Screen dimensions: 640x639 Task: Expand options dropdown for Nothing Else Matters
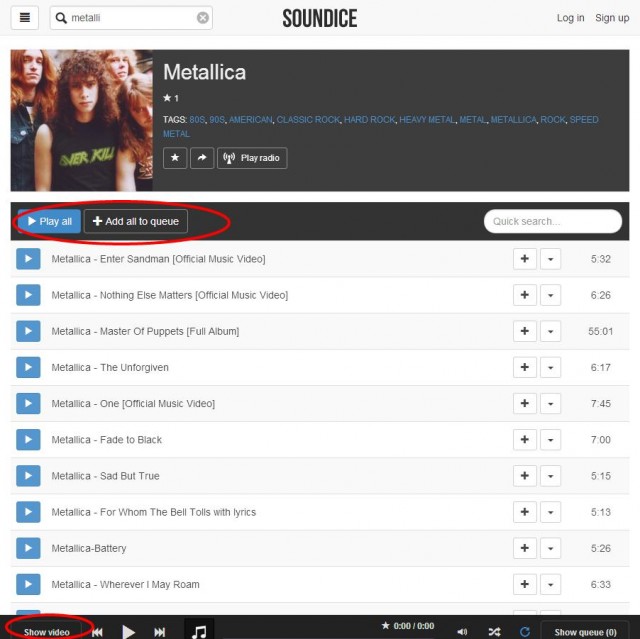551,295
